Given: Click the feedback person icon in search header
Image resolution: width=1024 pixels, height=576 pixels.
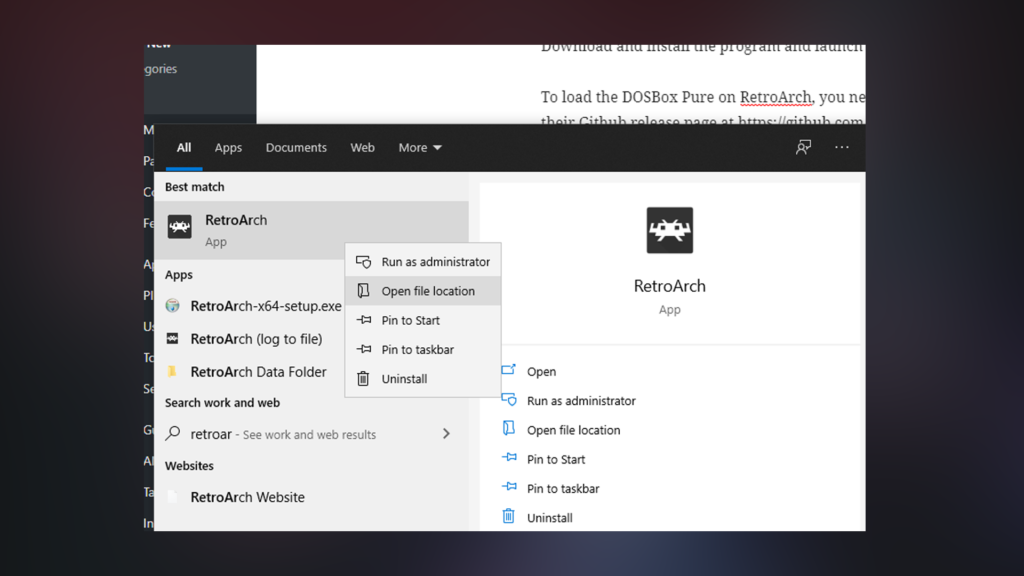Looking at the screenshot, I should (x=803, y=147).
